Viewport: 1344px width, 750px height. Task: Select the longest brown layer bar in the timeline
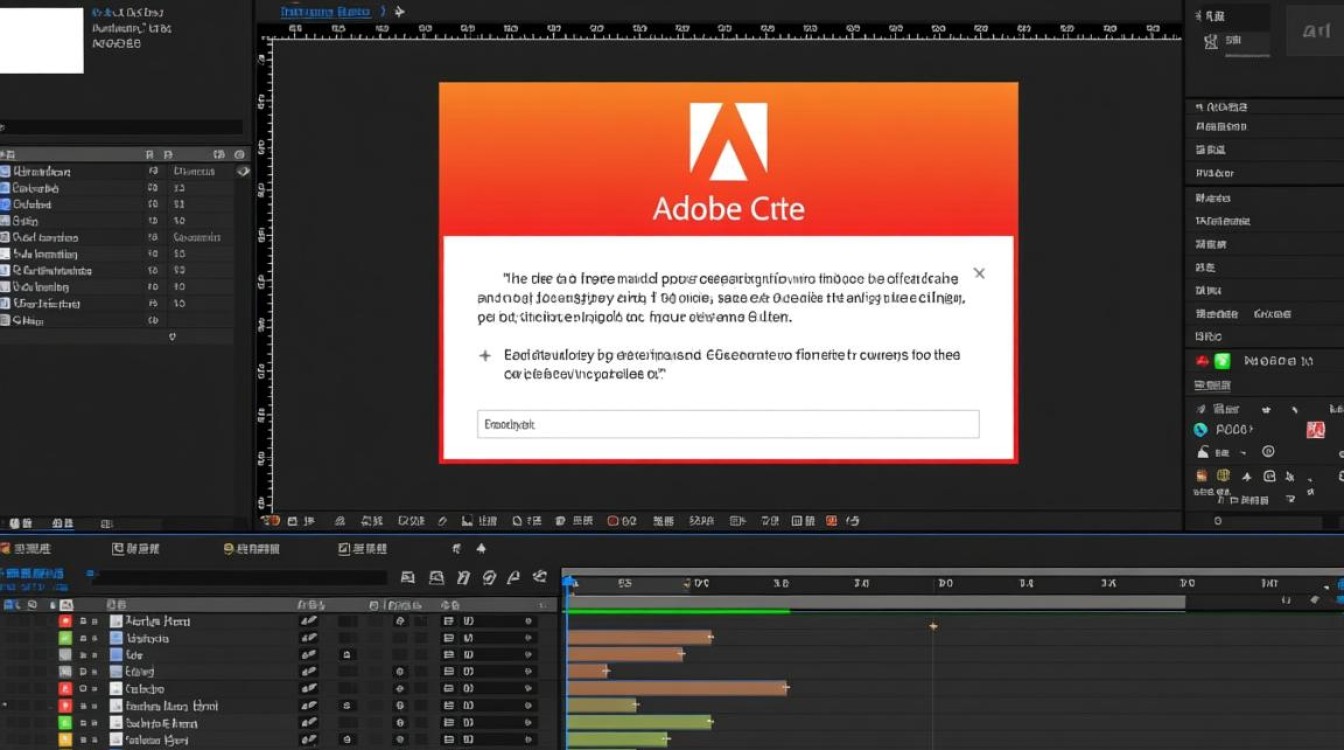point(677,688)
